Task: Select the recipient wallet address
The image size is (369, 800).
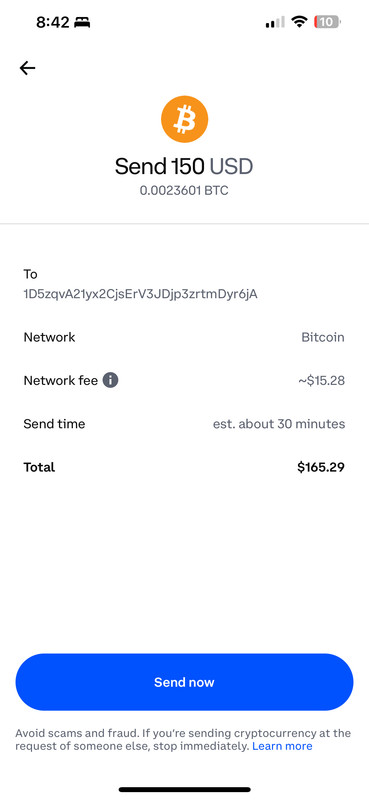Action: pyautogui.click(x=140, y=294)
